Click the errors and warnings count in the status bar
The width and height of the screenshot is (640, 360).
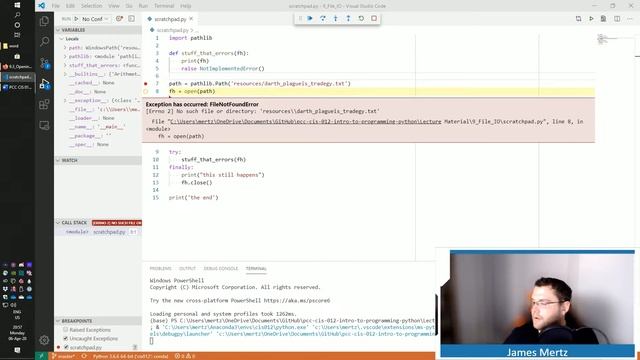[184, 356]
